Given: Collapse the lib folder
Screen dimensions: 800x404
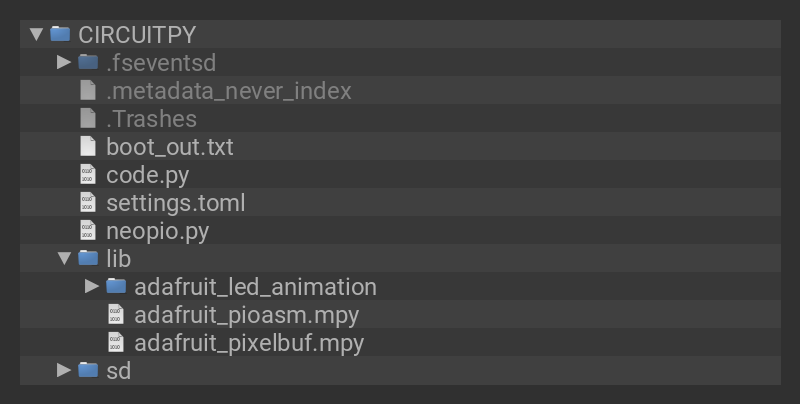Looking at the screenshot, I should coord(64,258).
